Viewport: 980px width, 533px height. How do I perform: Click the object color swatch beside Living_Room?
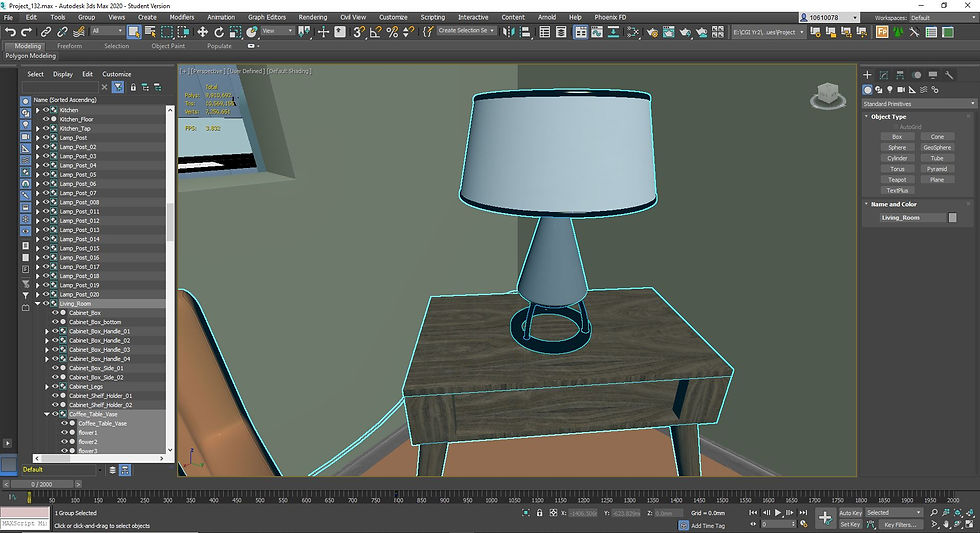[952, 217]
